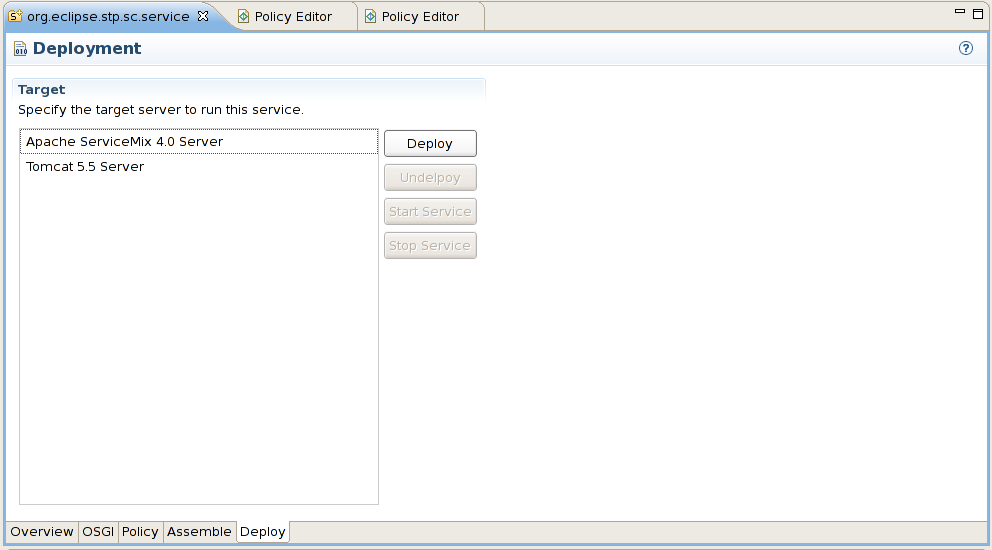Viewport: 992px width, 550px height.
Task: Click the Deployment page title
Action: 87,49
